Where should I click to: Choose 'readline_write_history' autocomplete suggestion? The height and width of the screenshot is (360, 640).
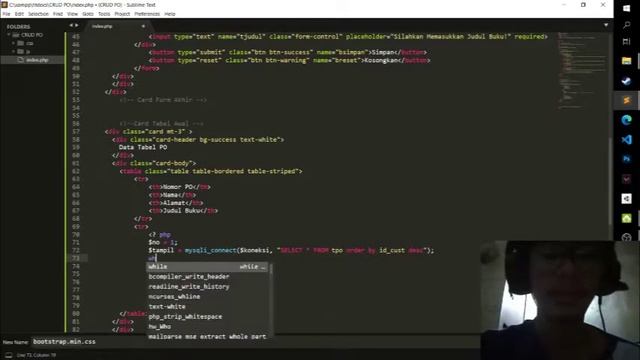(x=207, y=287)
